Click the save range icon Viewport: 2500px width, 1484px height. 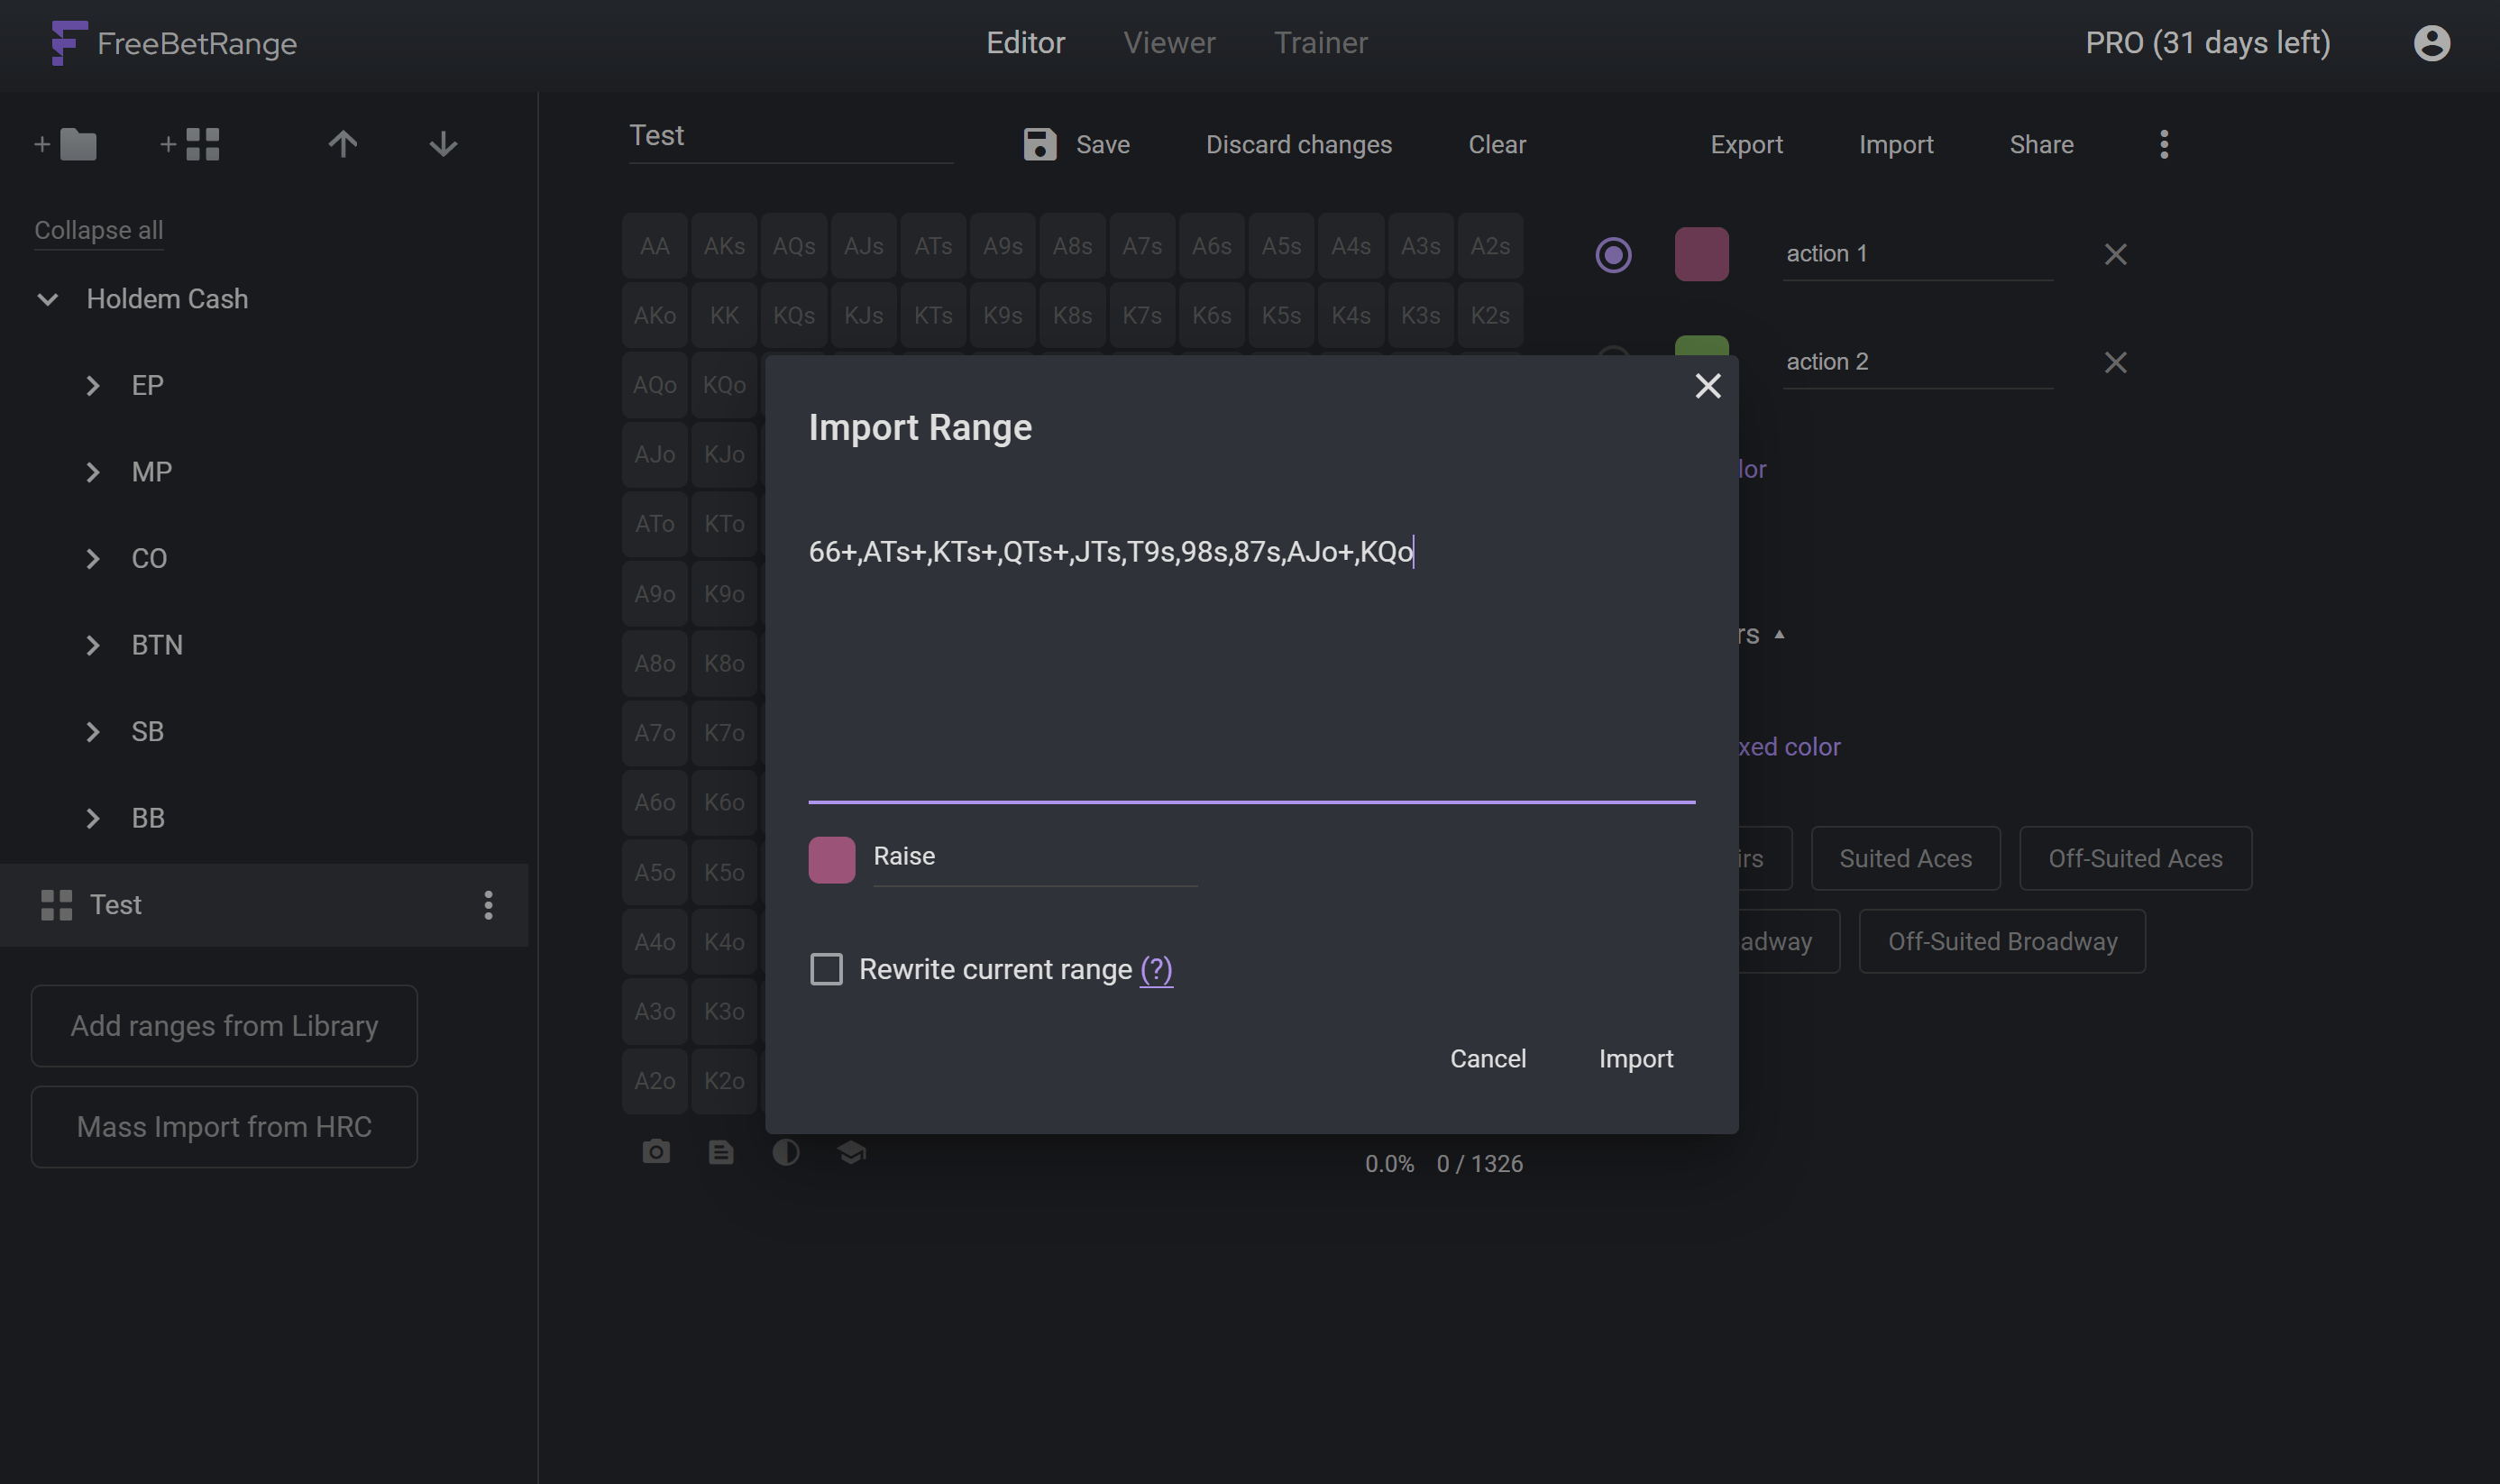(1039, 143)
